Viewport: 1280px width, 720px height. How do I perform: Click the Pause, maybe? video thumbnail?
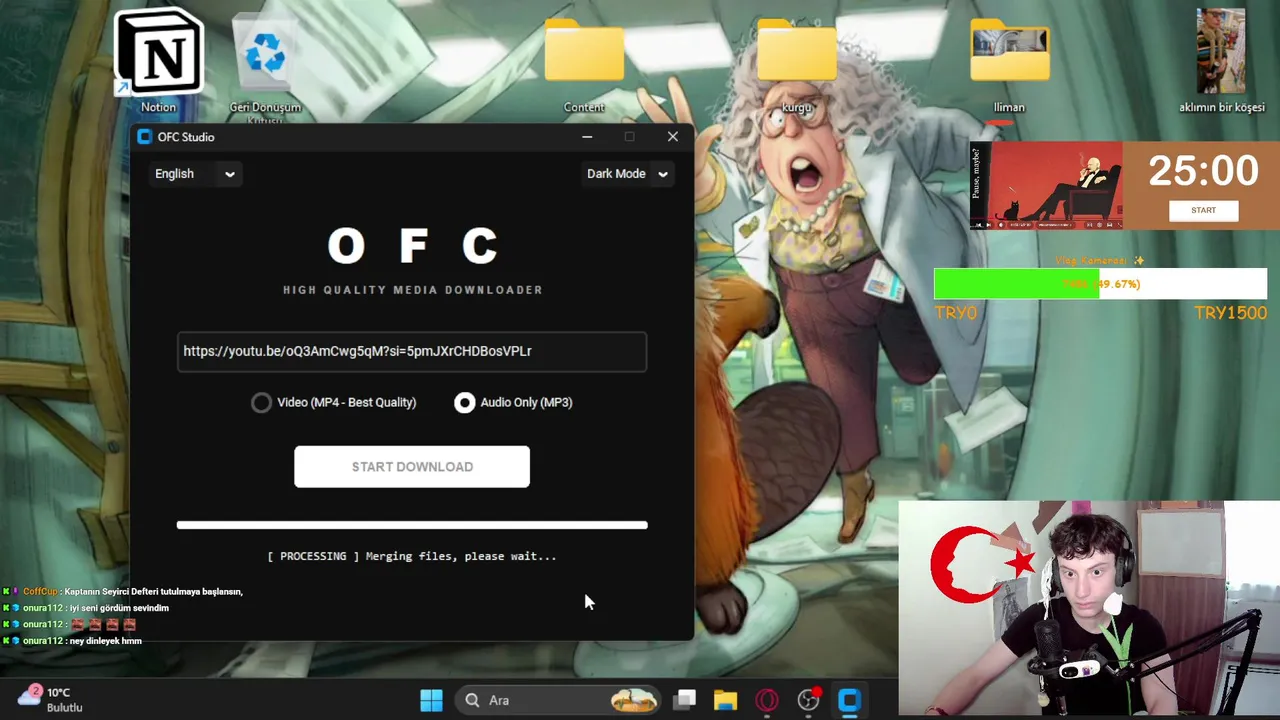[1045, 186]
